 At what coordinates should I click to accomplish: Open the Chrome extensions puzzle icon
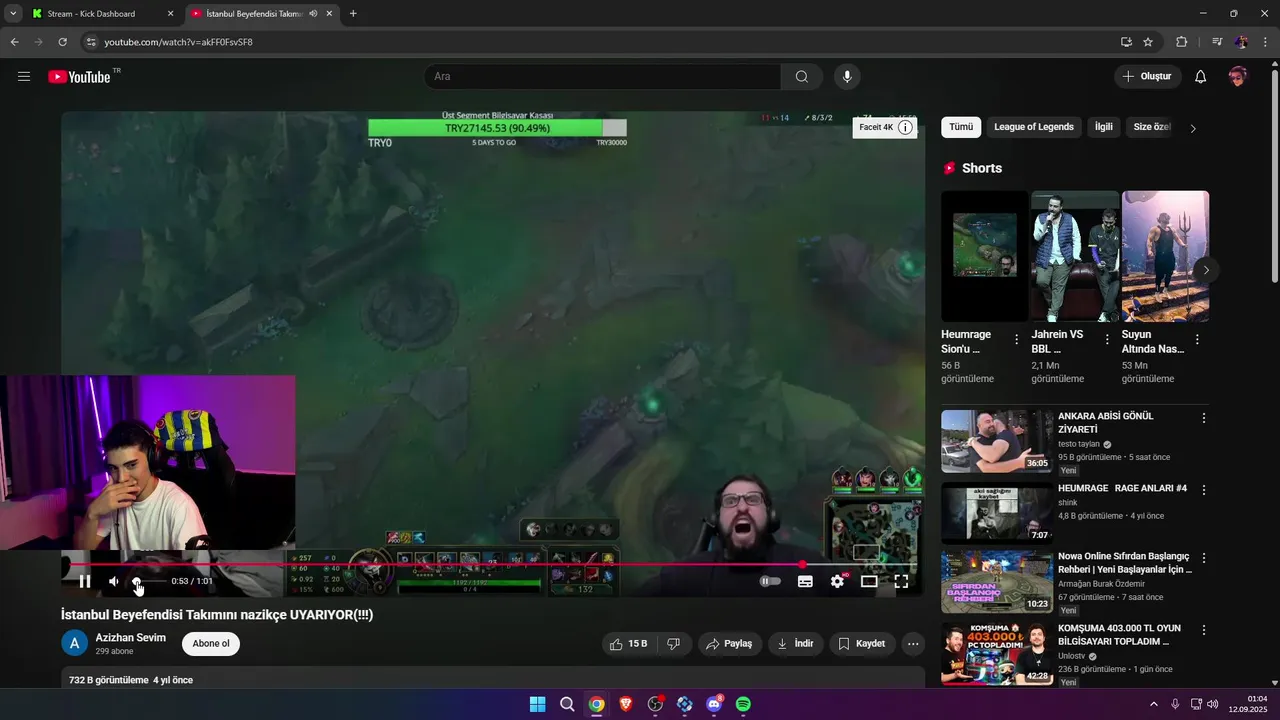pos(1181,42)
